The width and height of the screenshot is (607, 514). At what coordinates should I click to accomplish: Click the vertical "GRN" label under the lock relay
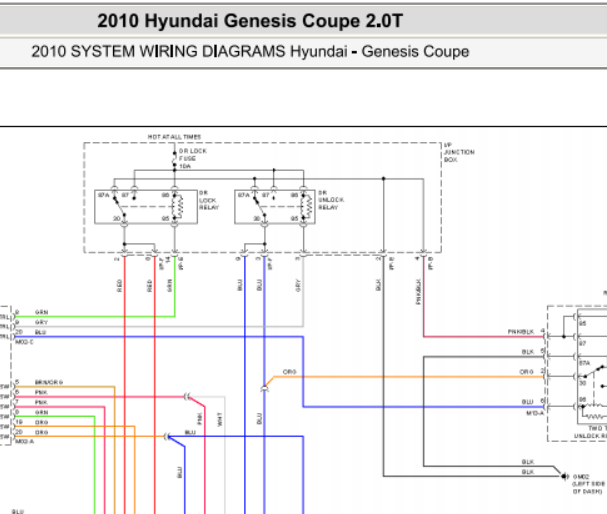tap(169, 286)
